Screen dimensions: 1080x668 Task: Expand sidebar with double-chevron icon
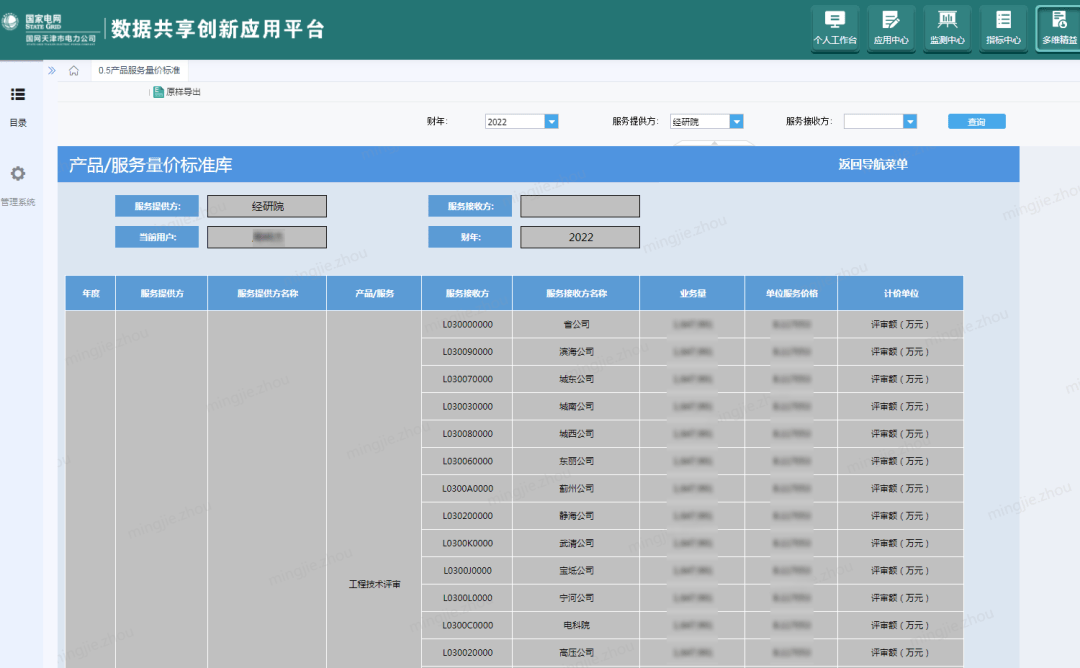(x=52, y=70)
